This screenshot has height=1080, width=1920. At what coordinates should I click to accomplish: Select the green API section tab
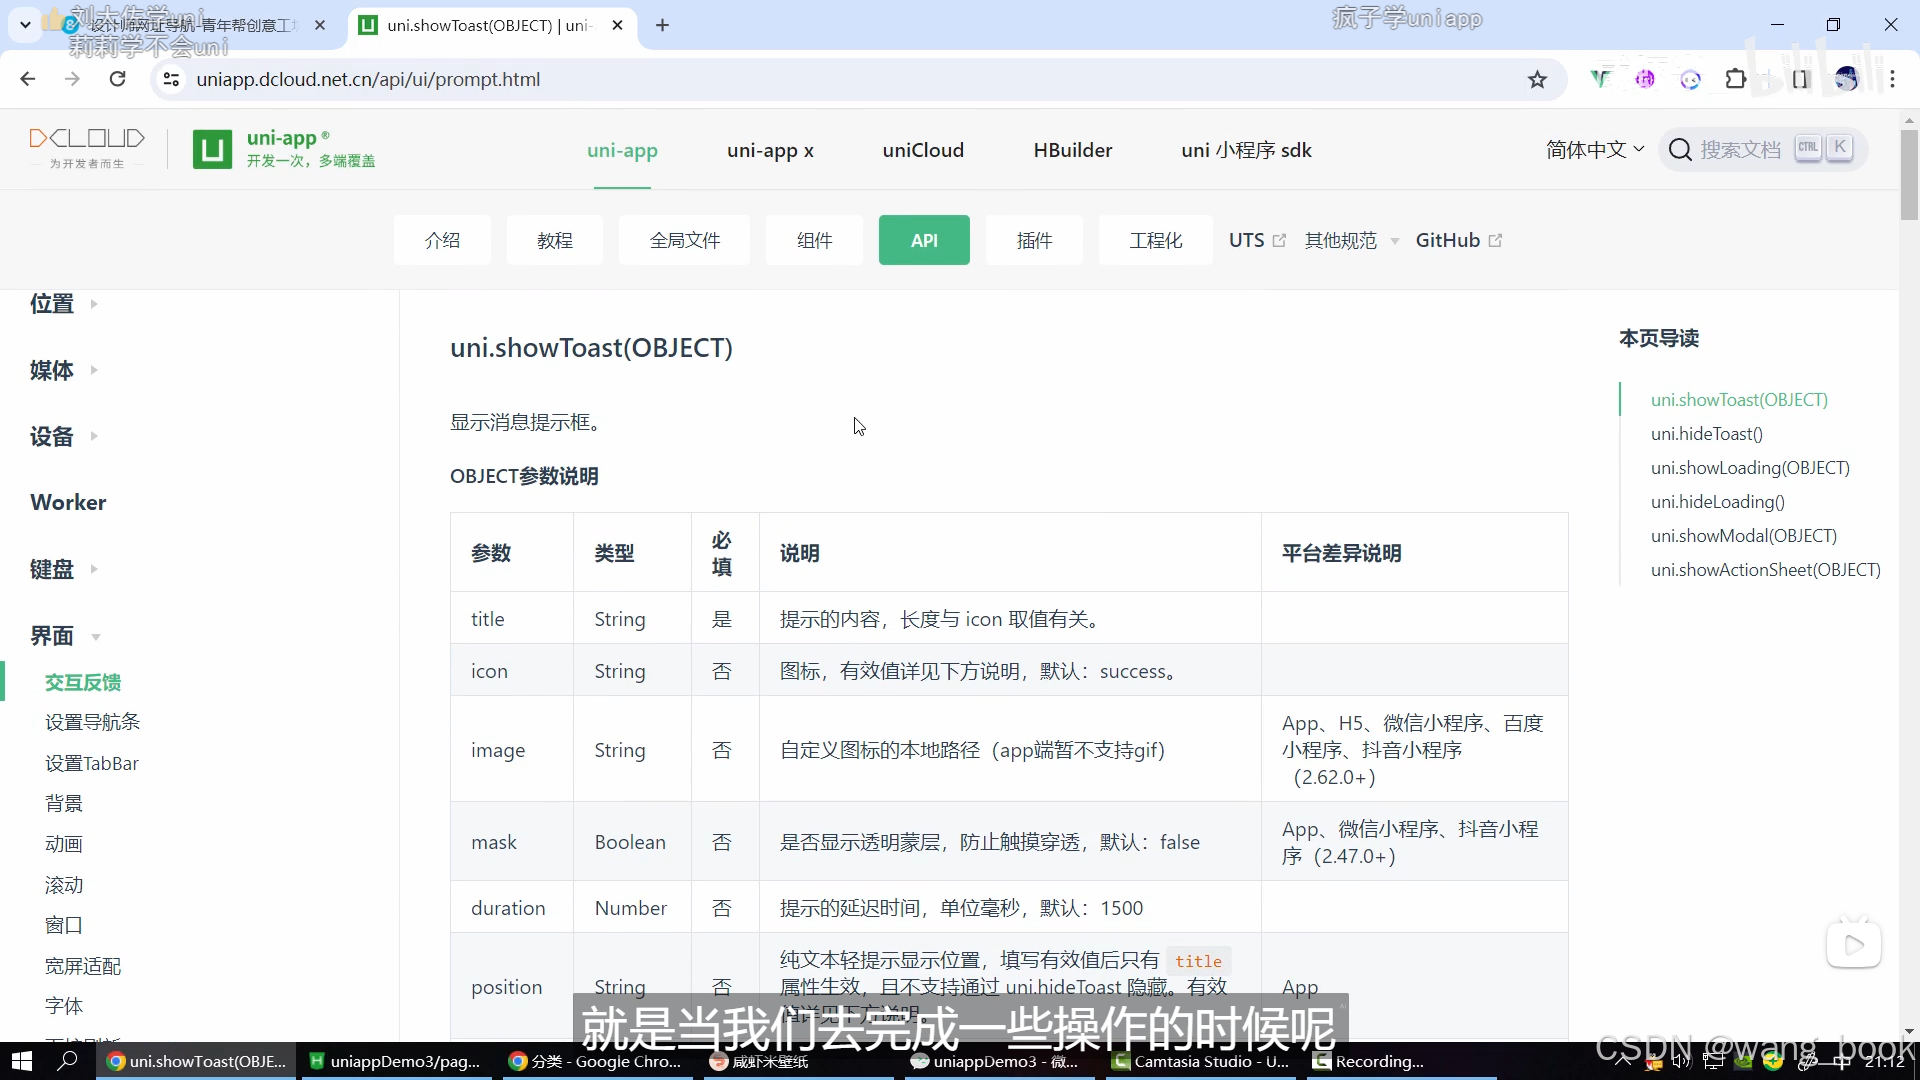924,240
